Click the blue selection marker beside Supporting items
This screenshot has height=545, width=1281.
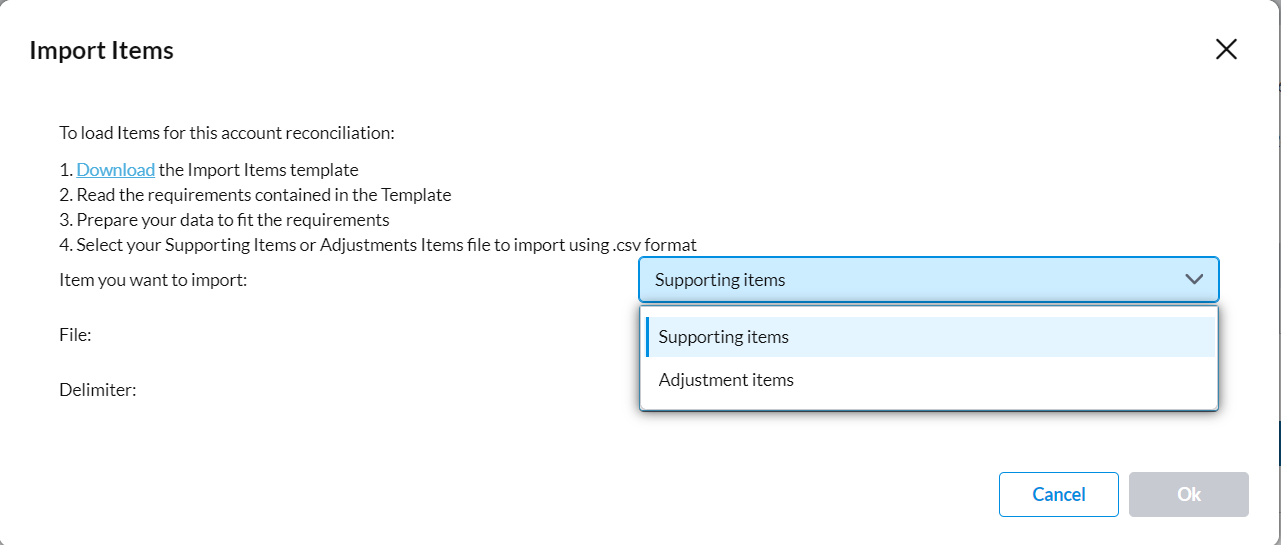[x=647, y=337]
